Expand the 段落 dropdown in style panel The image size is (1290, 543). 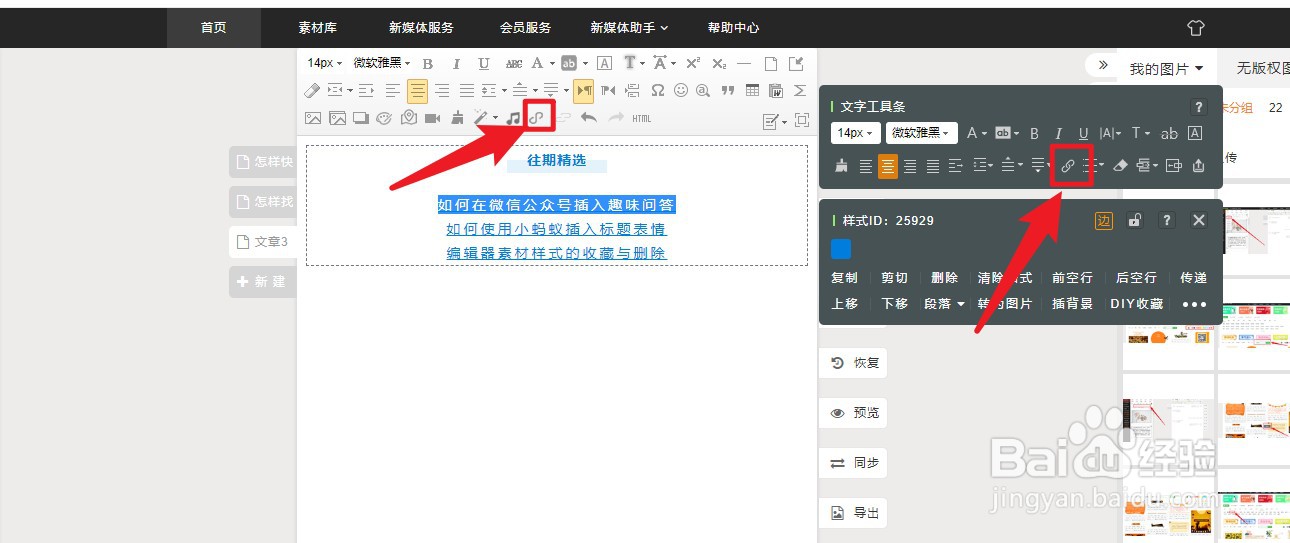(944, 304)
